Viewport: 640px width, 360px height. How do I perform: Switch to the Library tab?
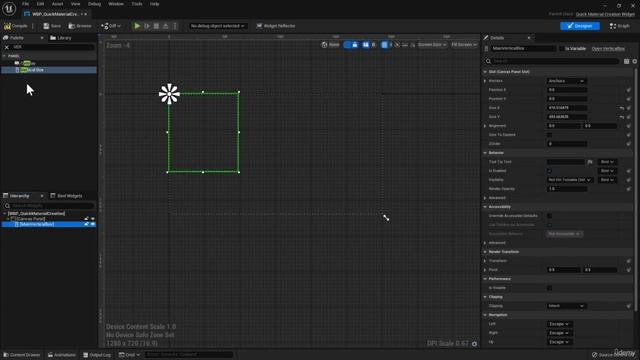[x=61, y=38]
